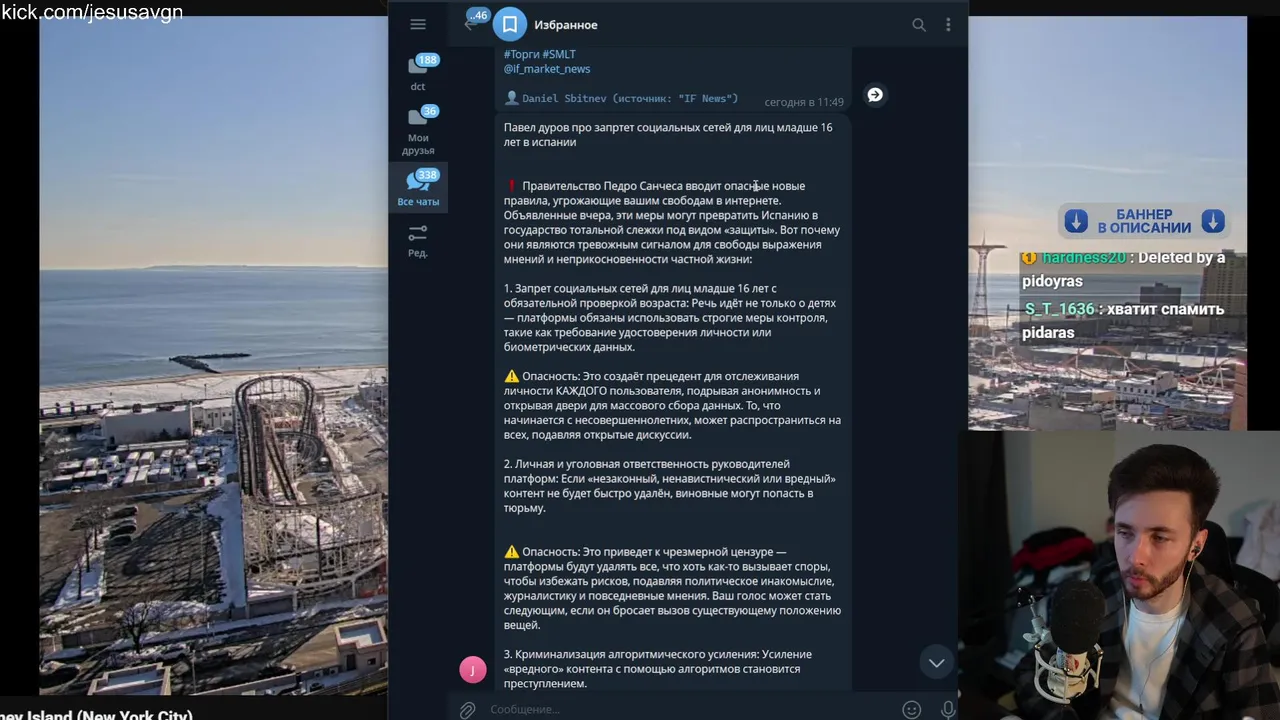Open the #SMLT hashtag
This screenshot has width=1280, height=720.
pos(559,54)
